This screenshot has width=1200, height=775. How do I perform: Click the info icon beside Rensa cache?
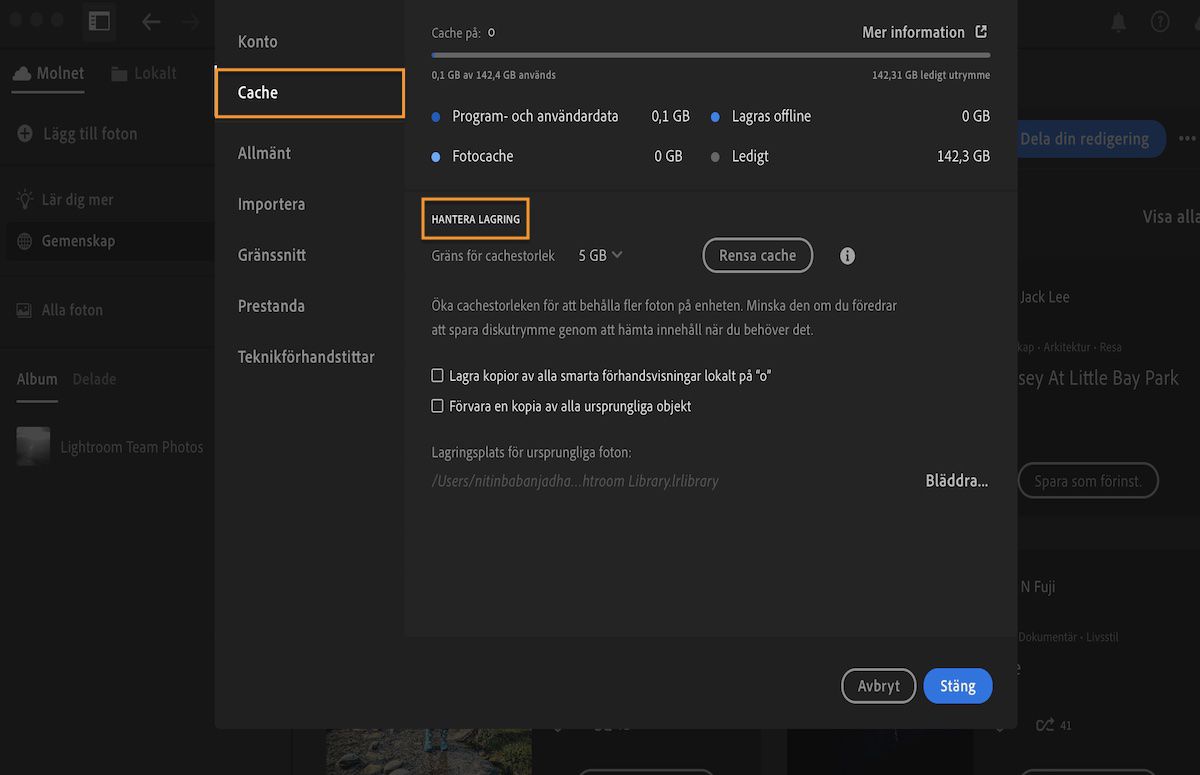pyautogui.click(x=847, y=255)
